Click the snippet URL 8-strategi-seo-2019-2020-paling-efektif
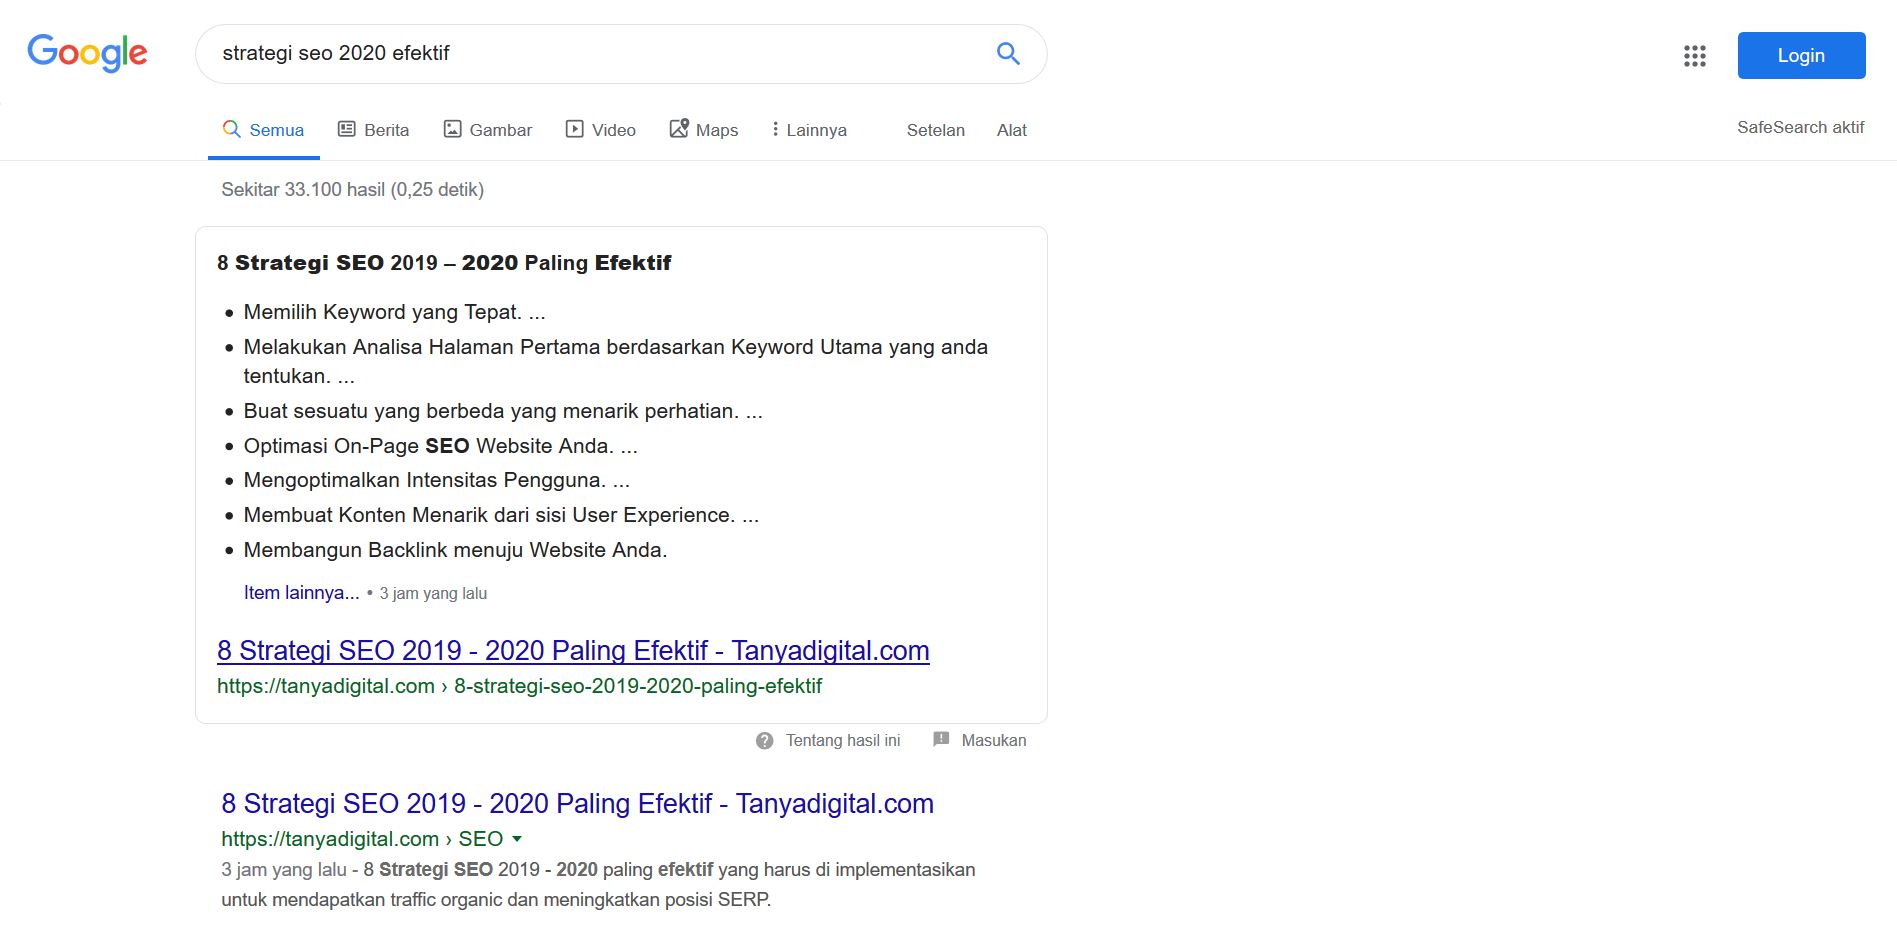 (x=519, y=686)
